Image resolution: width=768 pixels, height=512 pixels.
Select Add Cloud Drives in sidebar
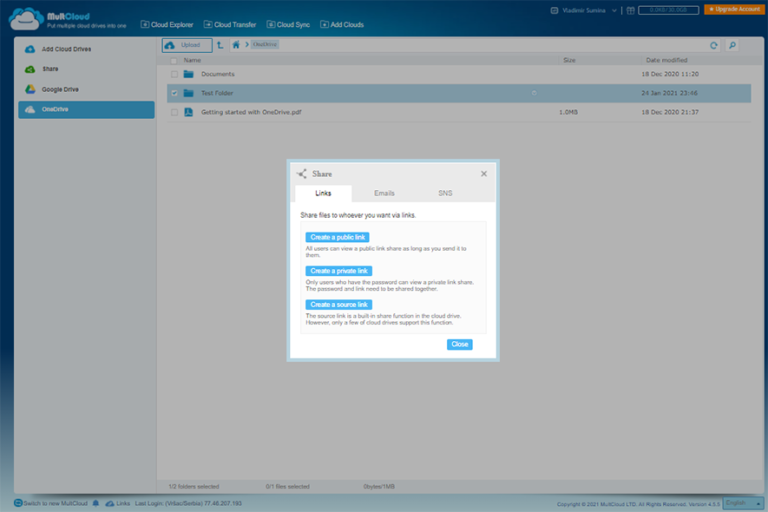click(86, 49)
